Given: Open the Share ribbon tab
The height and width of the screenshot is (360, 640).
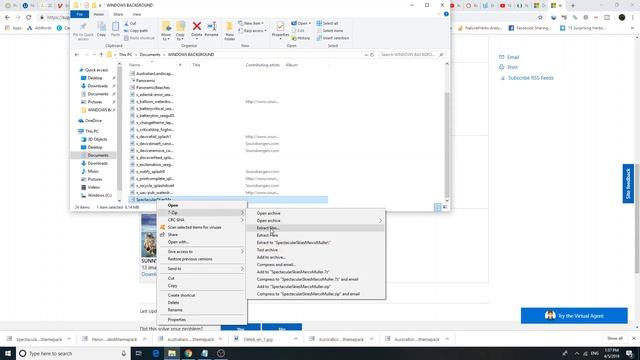Looking at the screenshot, I should (x=118, y=14).
